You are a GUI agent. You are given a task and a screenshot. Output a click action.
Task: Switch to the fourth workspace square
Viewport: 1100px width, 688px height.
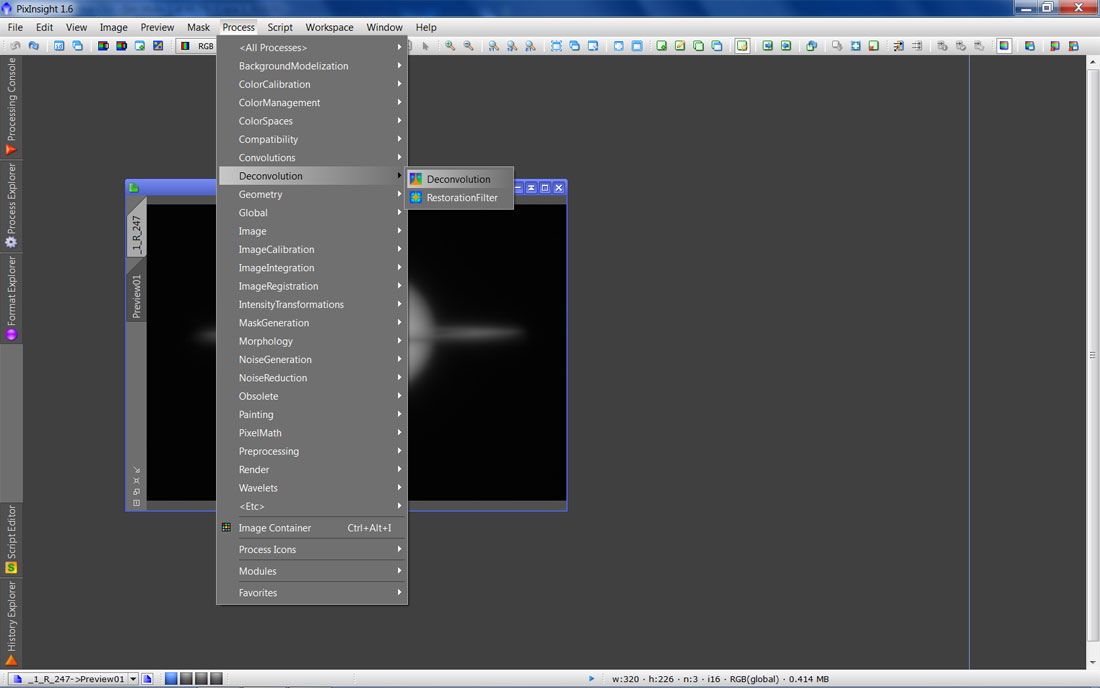click(x=216, y=679)
